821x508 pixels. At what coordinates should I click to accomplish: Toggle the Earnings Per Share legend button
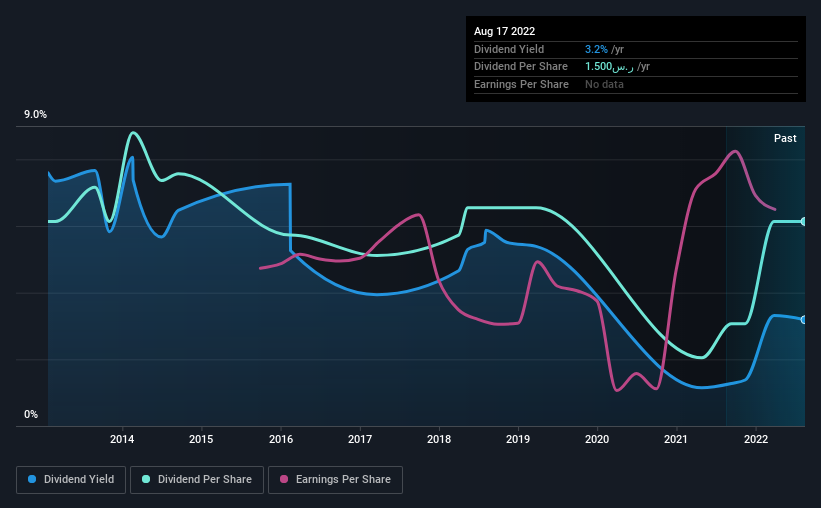pos(335,480)
